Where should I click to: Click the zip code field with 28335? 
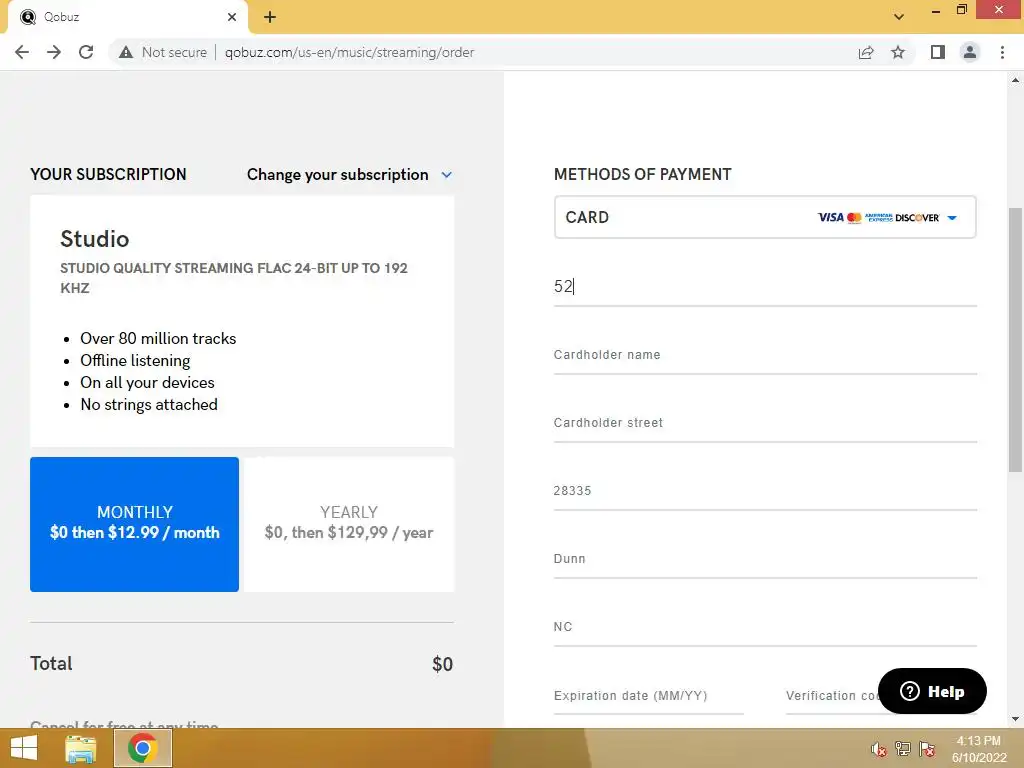pos(765,491)
